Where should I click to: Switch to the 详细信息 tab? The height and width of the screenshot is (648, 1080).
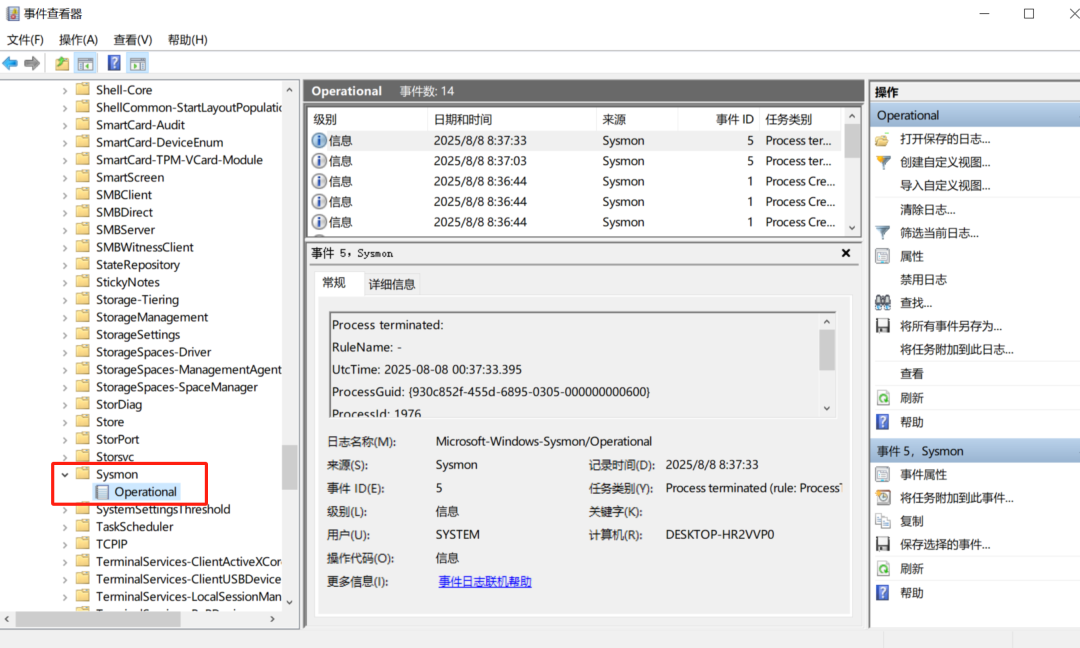391,284
